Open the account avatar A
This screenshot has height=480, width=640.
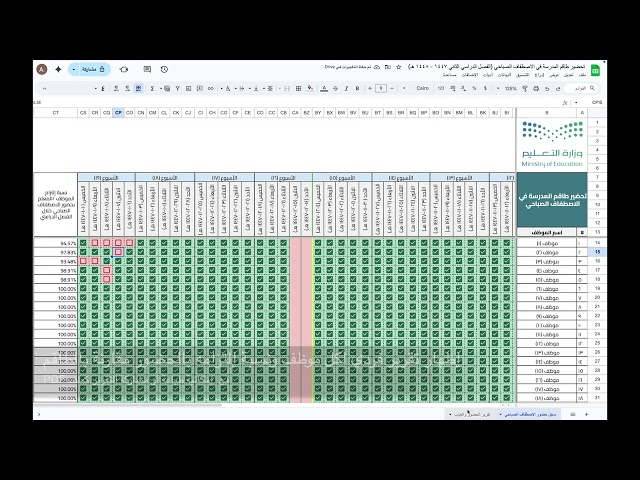[42, 69]
